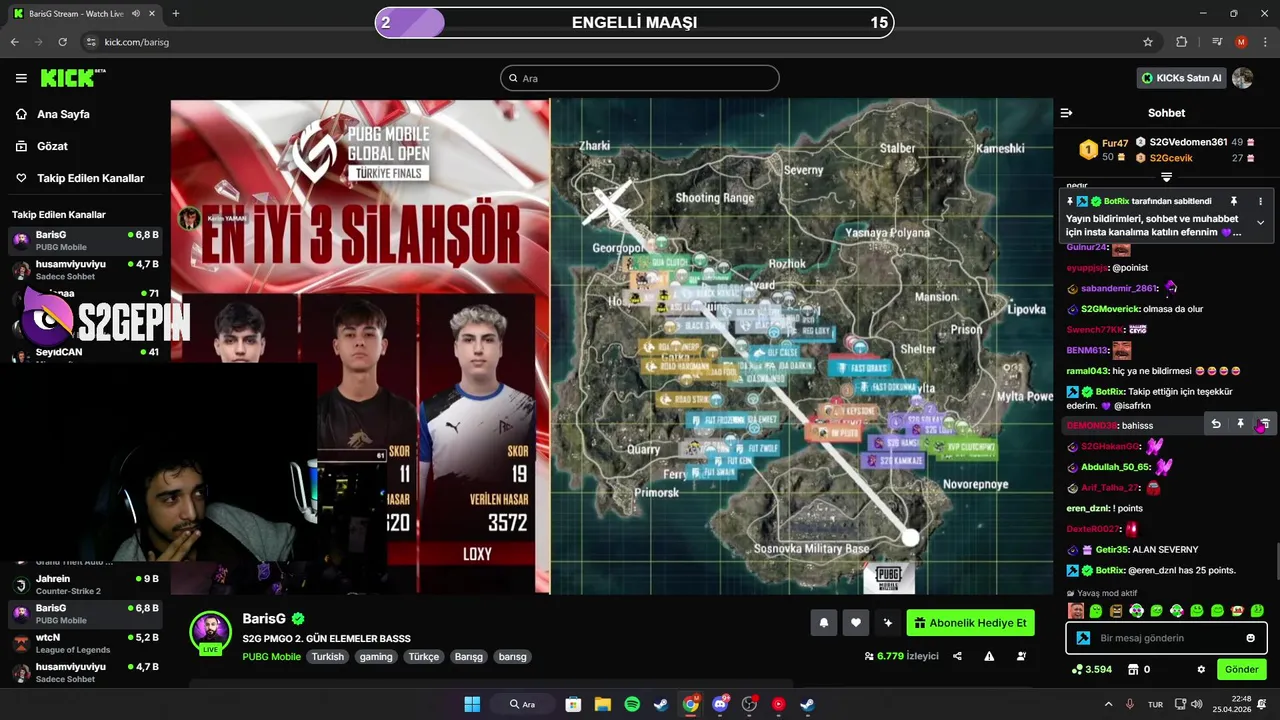
Task: View site information icon in address bar
Action: (x=90, y=42)
